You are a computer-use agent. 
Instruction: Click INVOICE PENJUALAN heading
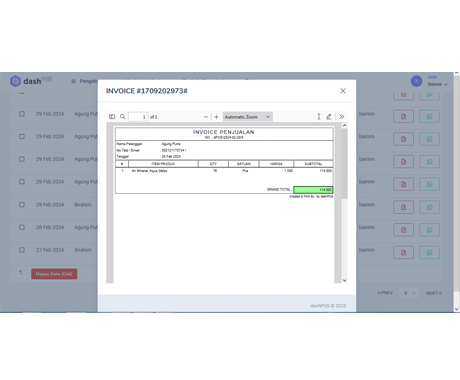tap(224, 132)
